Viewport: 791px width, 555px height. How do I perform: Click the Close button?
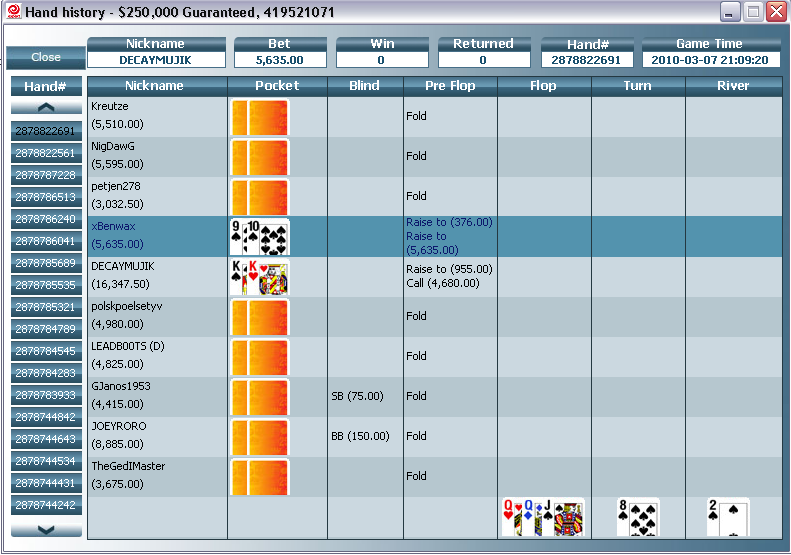coord(45,57)
